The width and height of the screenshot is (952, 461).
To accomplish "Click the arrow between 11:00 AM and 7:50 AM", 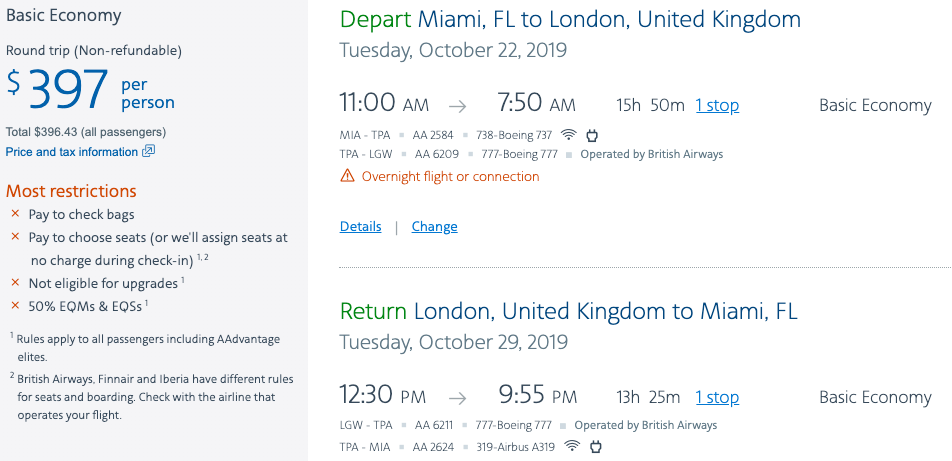I will (457, 106).
